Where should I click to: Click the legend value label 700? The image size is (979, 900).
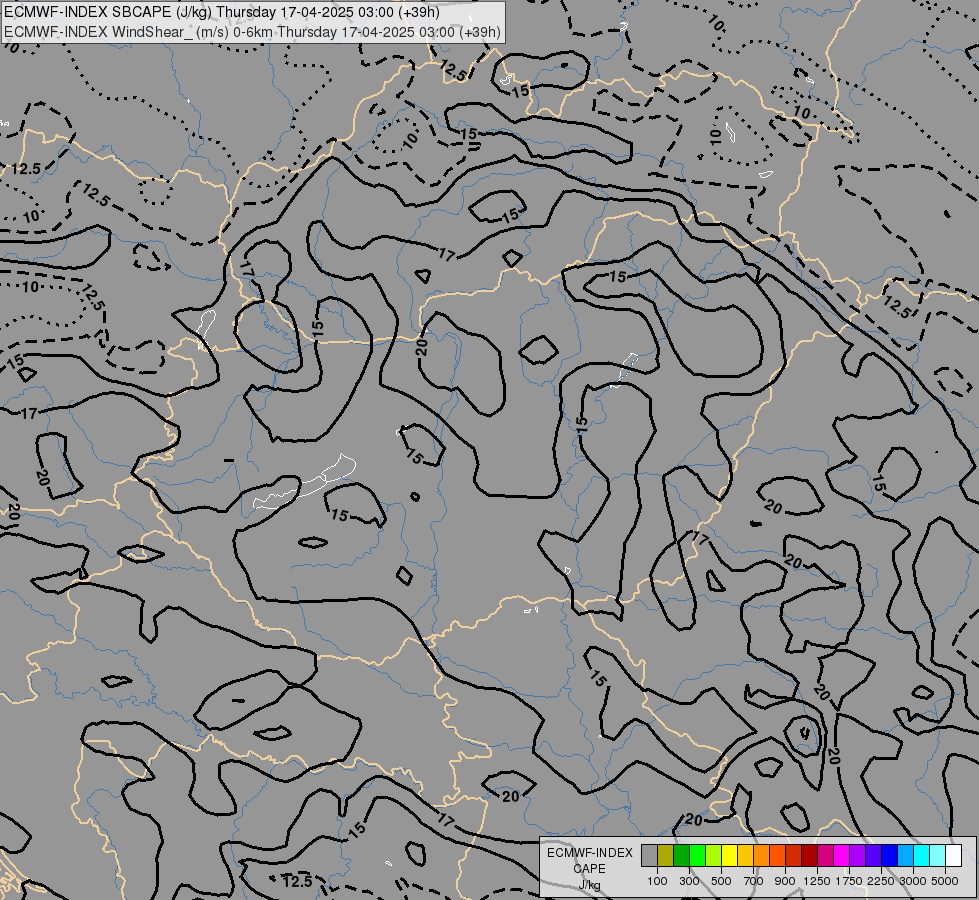pos(754,881)
